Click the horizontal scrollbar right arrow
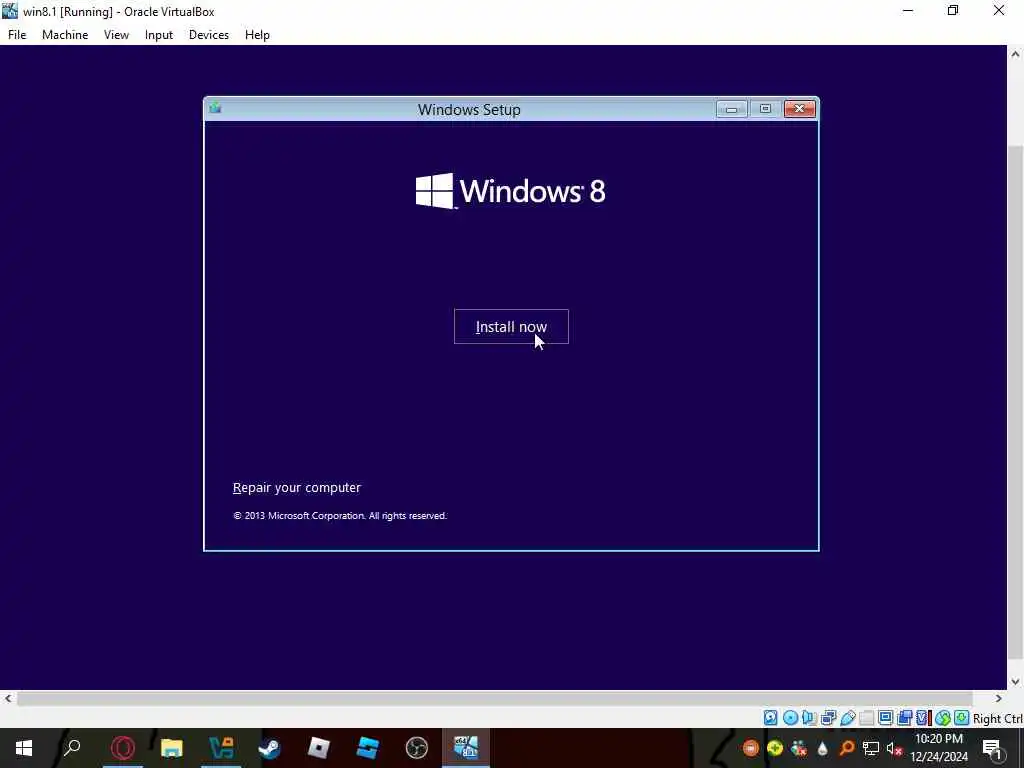This screenshot has height=768, width=1024. pyautogui.click(x=999, y=699)
